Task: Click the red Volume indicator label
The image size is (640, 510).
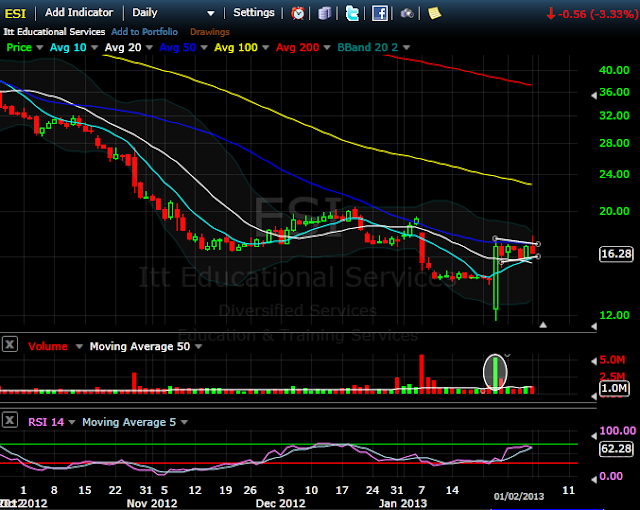Action: [48, 346]
